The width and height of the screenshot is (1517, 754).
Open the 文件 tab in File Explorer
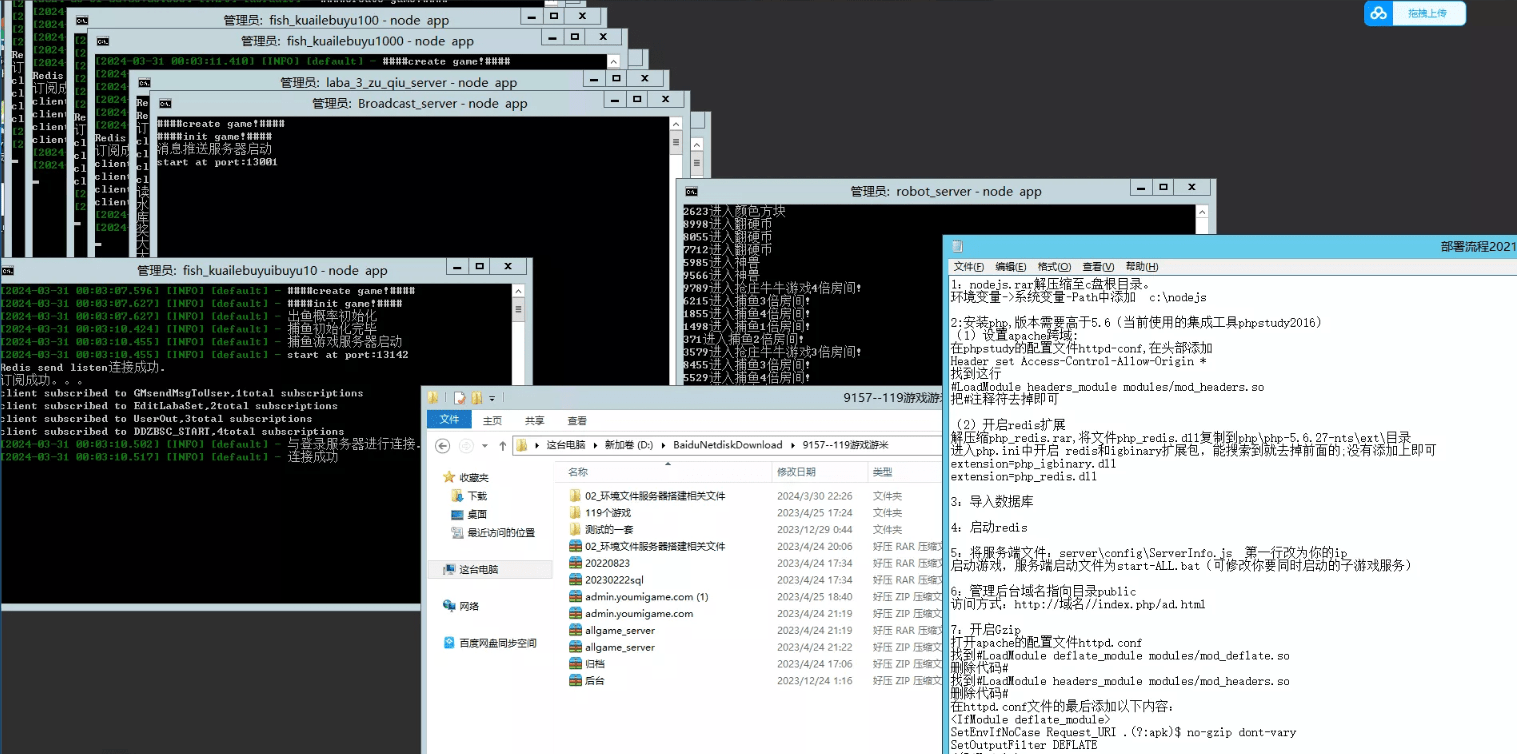point(449,421)
